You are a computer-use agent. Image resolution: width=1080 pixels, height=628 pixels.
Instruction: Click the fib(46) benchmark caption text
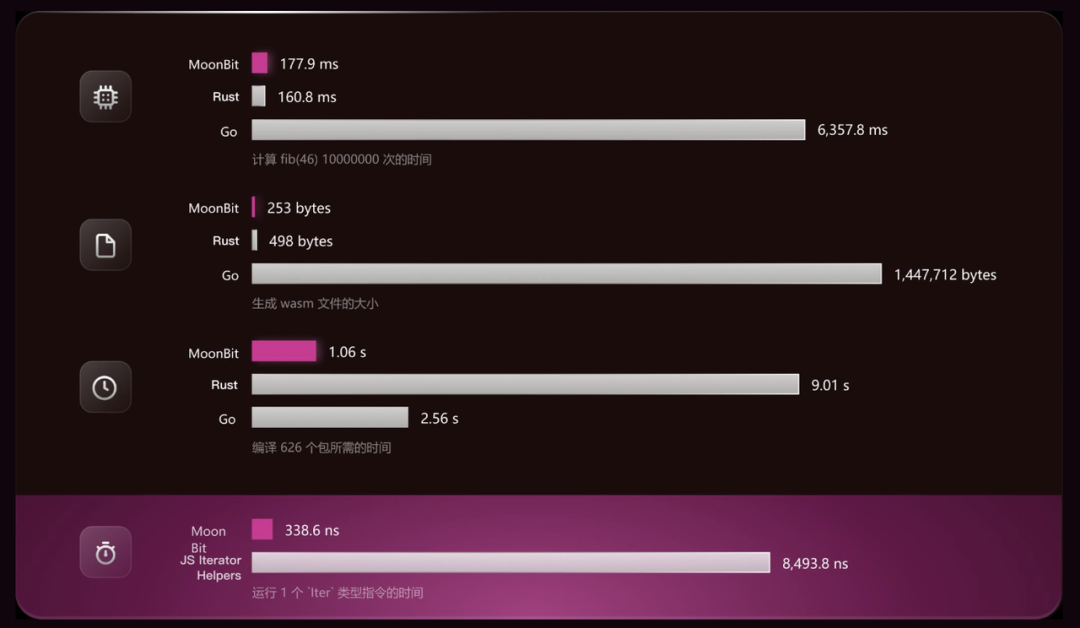point(342,160)
